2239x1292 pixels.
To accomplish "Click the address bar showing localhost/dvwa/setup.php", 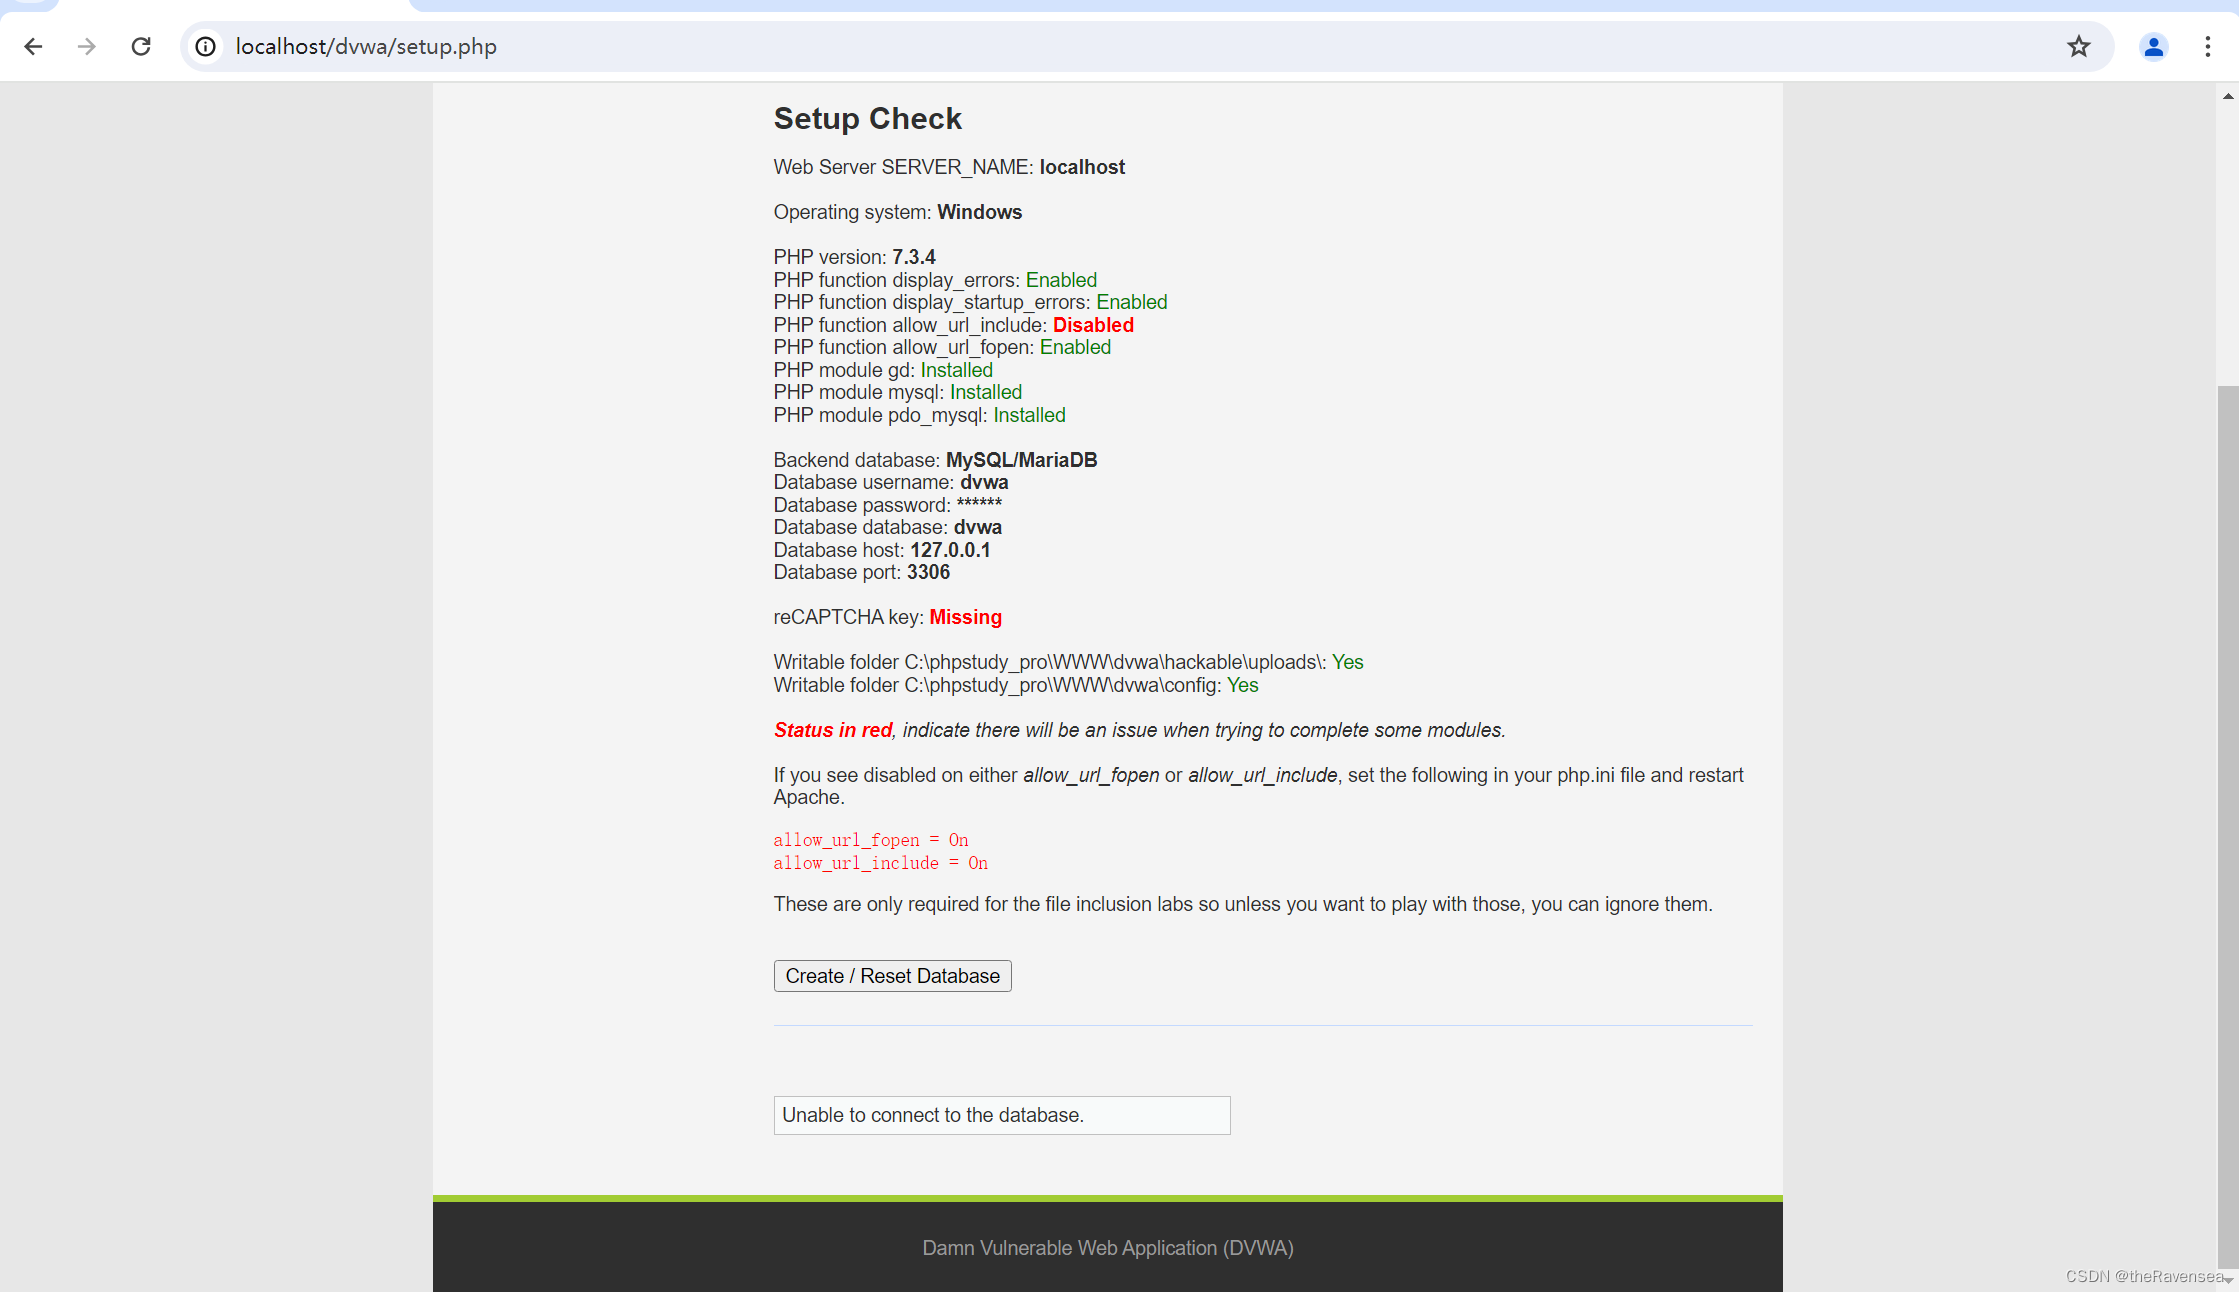I will click(1145, 46).
